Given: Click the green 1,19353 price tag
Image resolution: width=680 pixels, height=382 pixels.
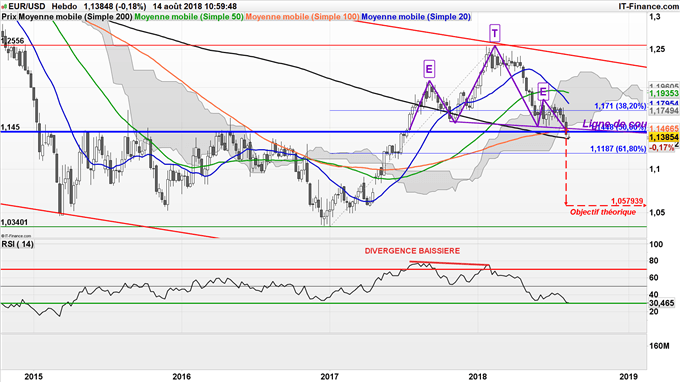Looking at the screenshot, I should pyautogui.click(x=664, y=94).
